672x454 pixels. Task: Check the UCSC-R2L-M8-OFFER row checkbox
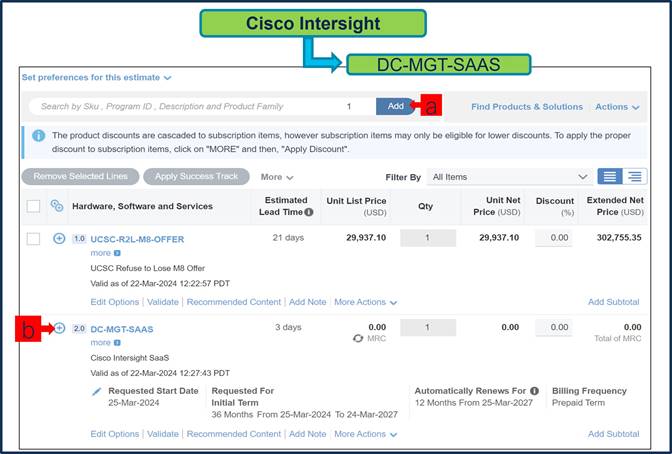click(33, 239)
